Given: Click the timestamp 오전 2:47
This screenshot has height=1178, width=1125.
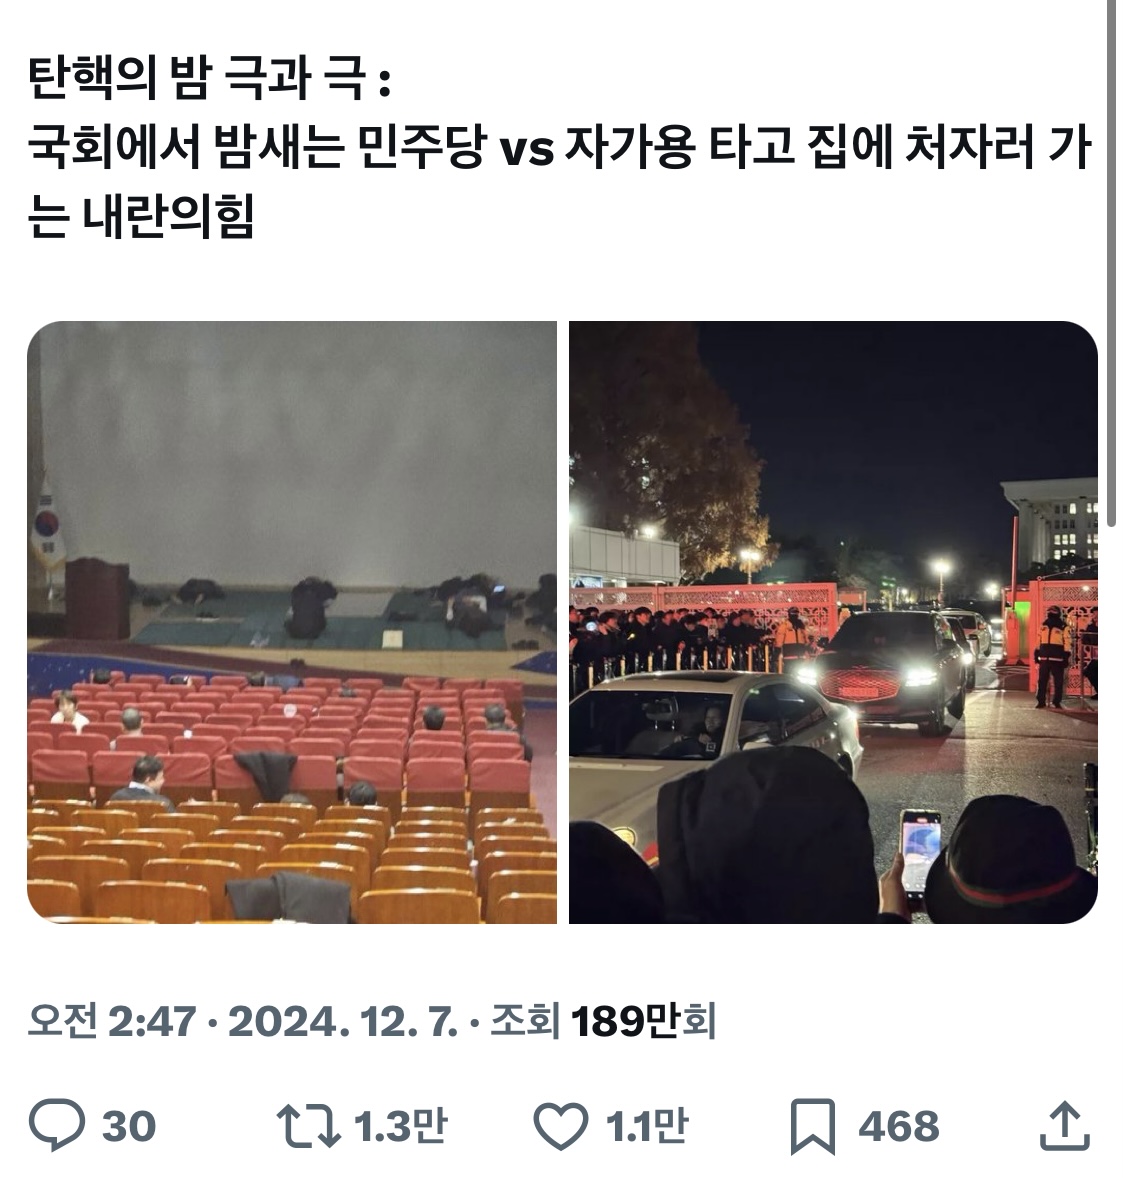Looking at the screenshot, I should coord(111,1021).
